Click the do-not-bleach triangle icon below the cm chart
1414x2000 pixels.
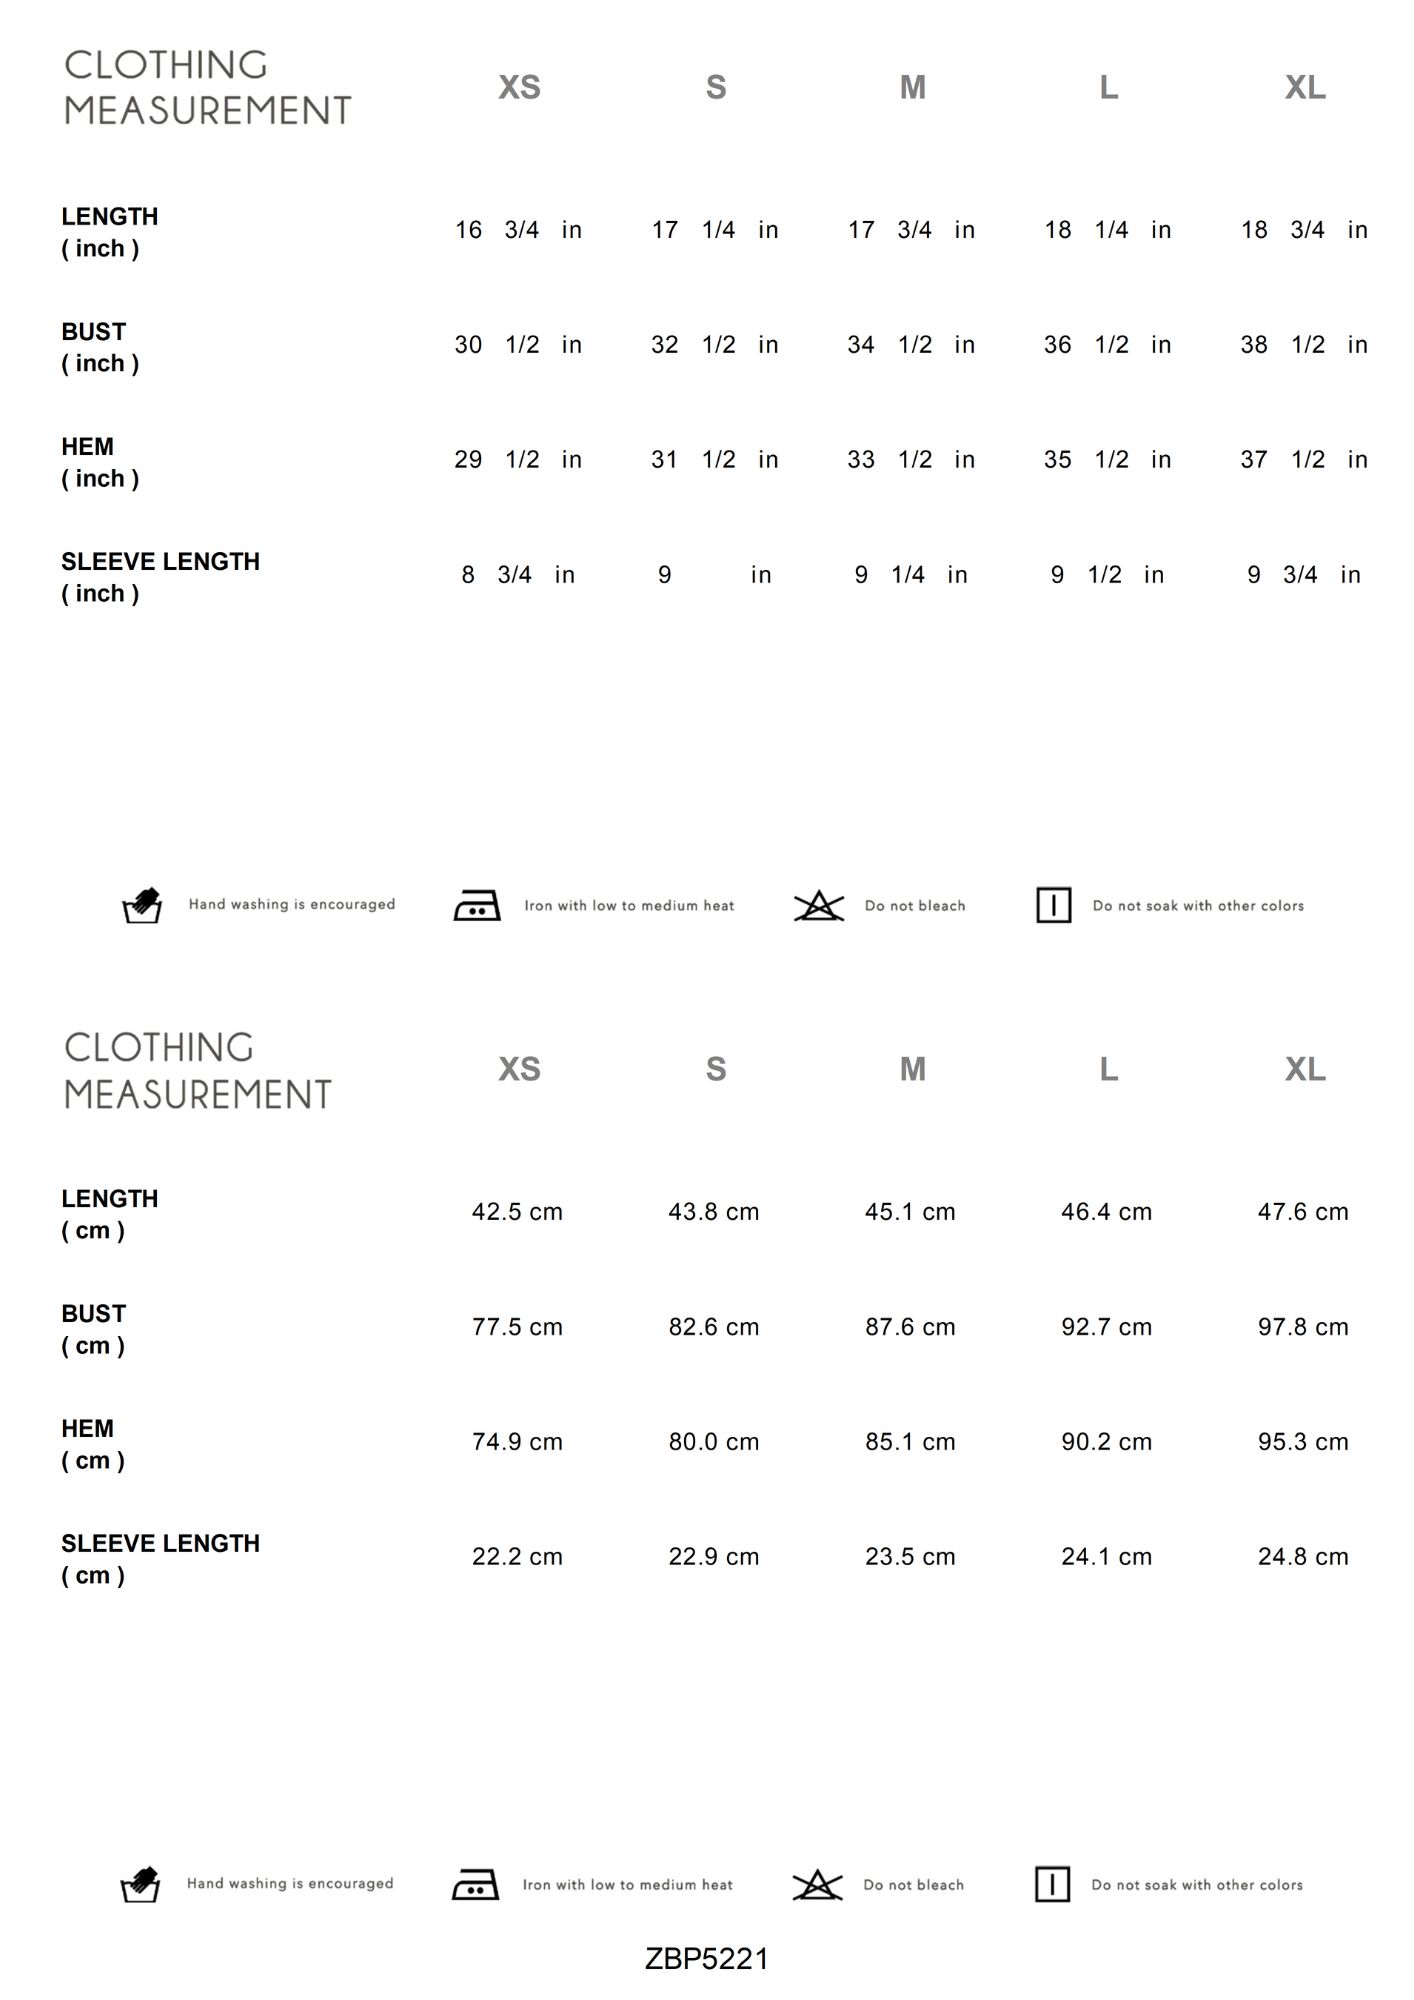click(x=817, y=1884)
